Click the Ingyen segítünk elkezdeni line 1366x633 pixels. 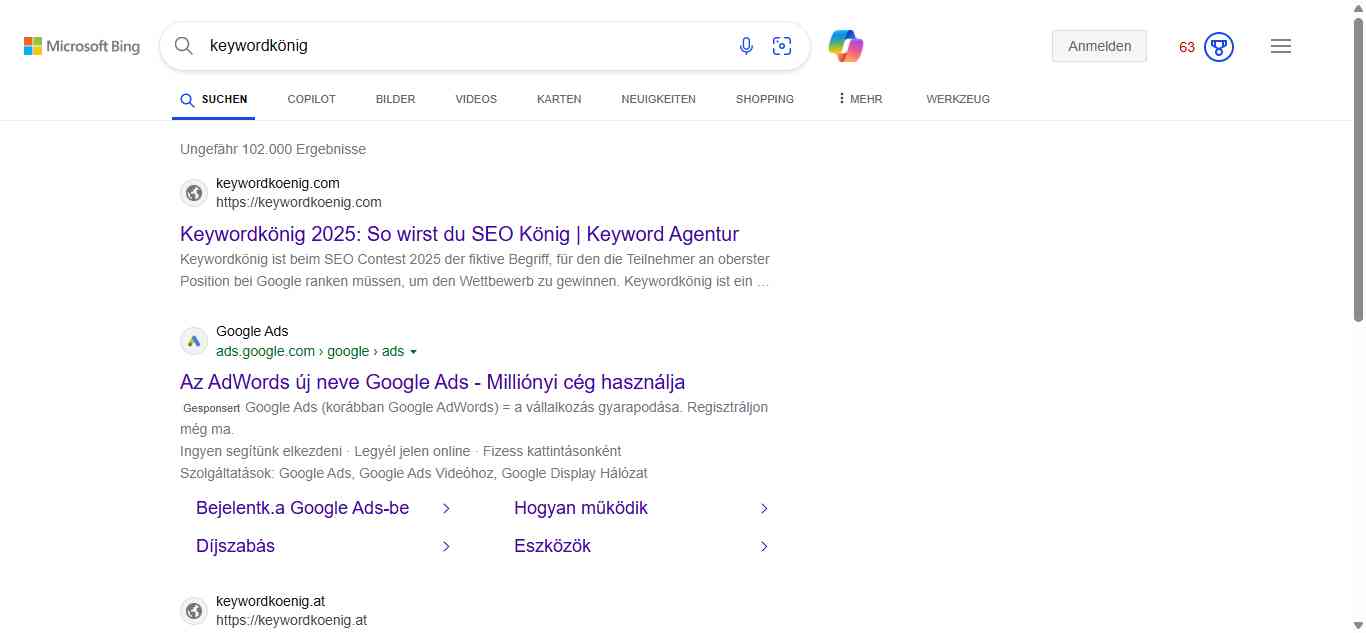click(400, 451)
